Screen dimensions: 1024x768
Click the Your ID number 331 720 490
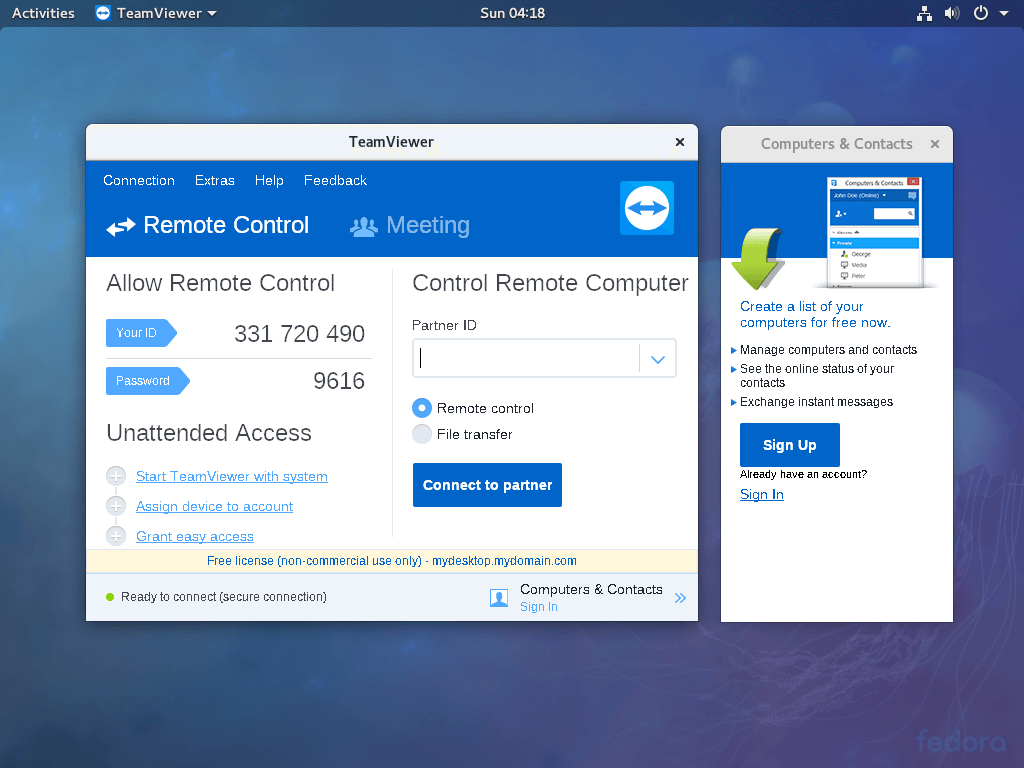300,334
